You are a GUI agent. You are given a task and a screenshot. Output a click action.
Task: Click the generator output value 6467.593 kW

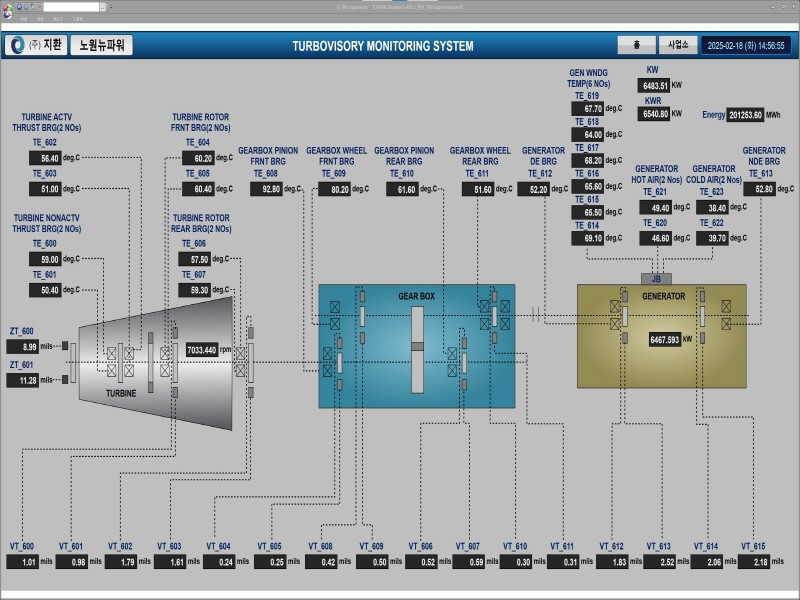click(665, 339)
